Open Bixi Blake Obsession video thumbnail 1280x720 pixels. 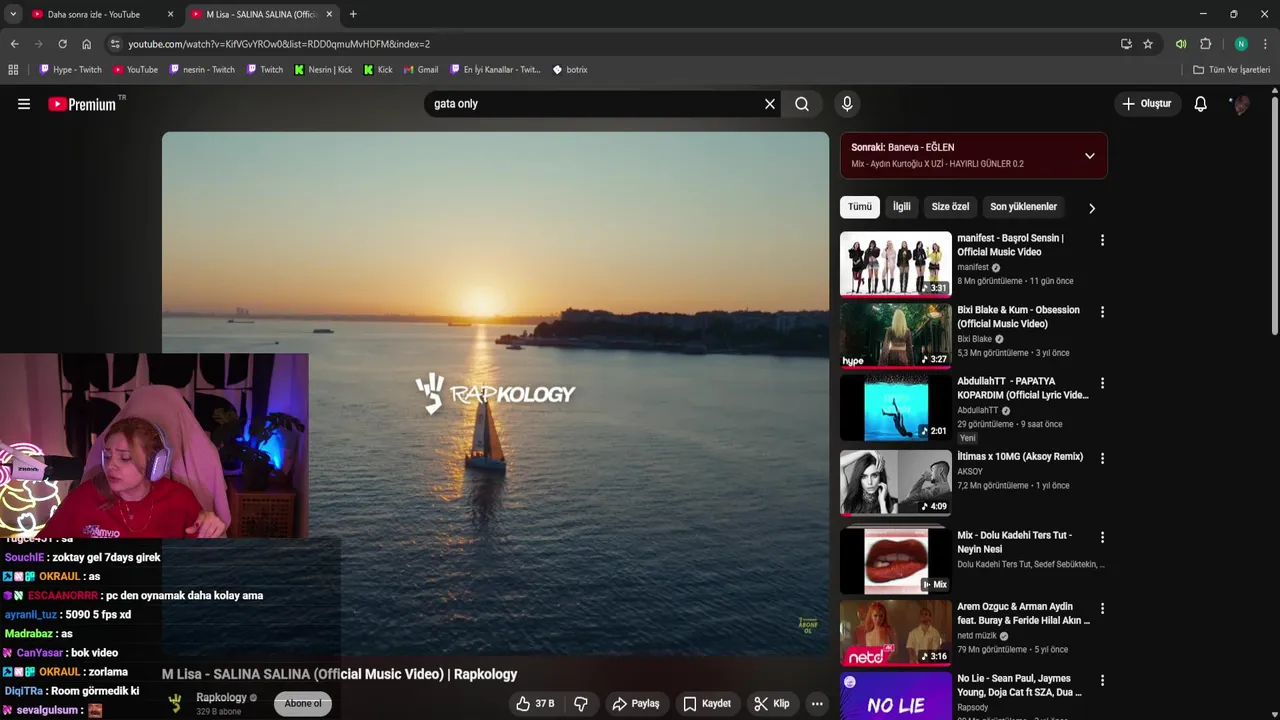click(x=896, y=336)
